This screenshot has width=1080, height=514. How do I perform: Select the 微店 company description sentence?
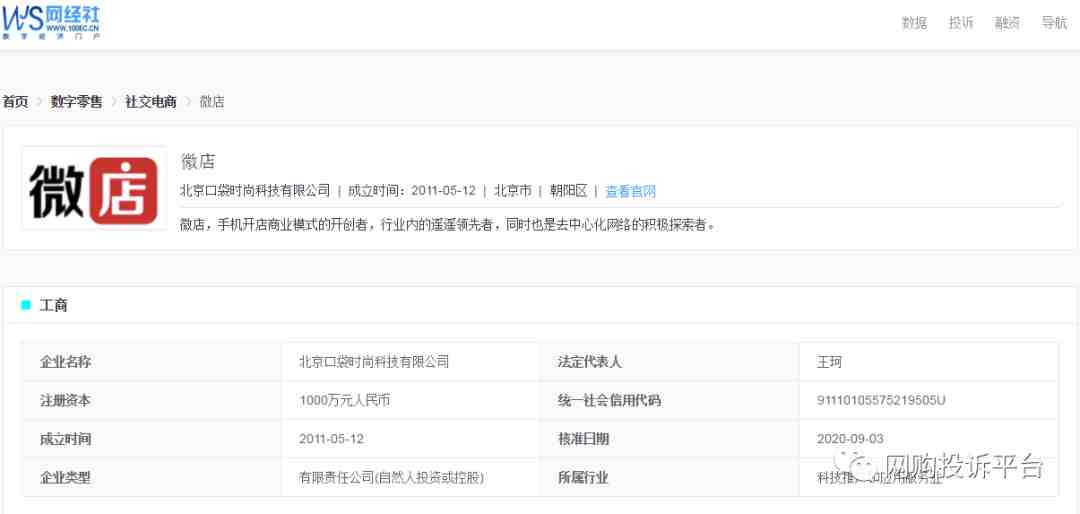pyautogui.click(x=448, y=225)
